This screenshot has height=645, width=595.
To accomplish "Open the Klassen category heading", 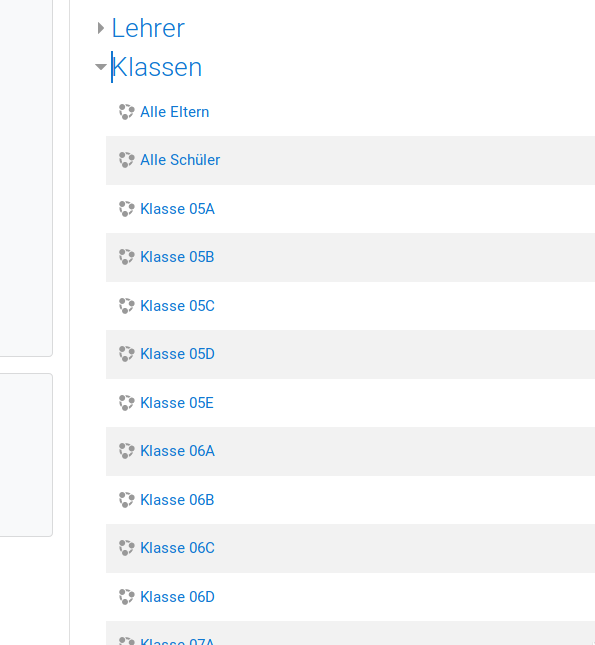I will click(157, 67).
